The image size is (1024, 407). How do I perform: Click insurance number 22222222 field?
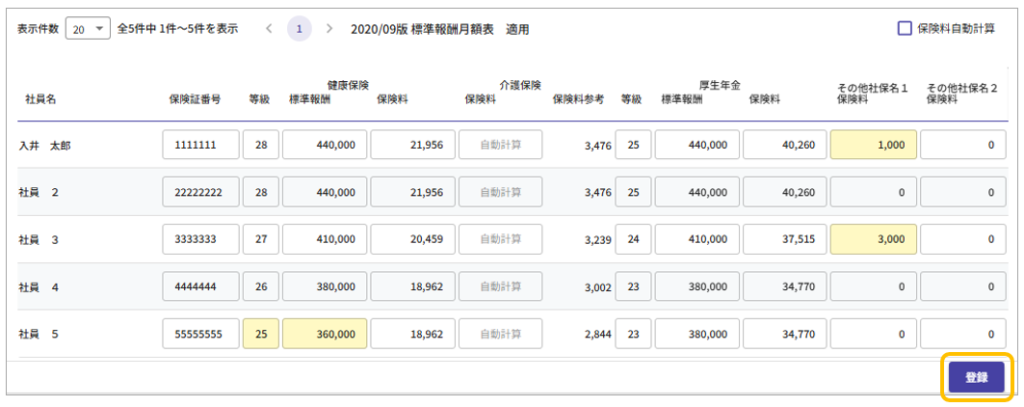click(201, 192)
